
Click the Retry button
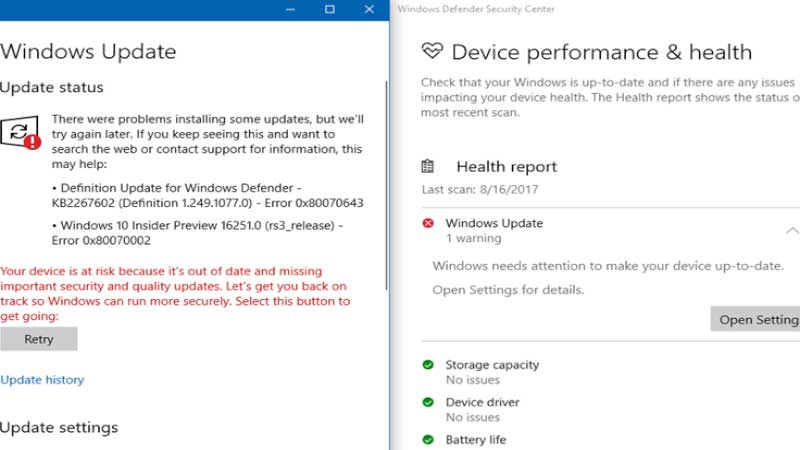(39, 339)
